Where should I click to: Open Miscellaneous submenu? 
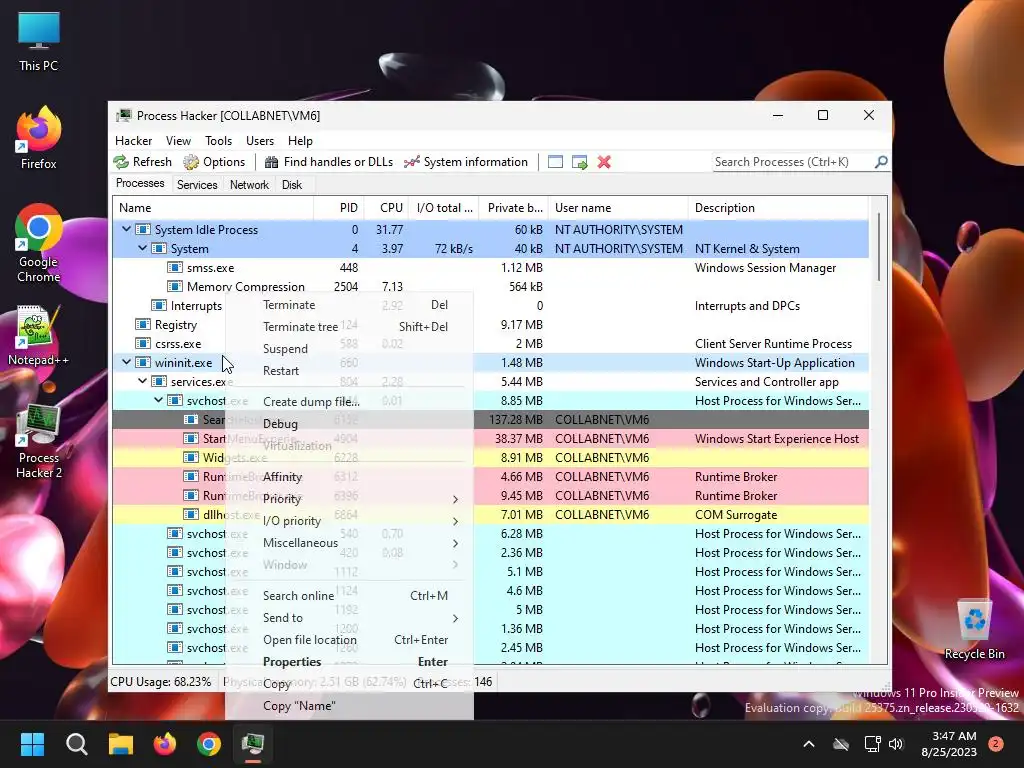tap(349, 543)
